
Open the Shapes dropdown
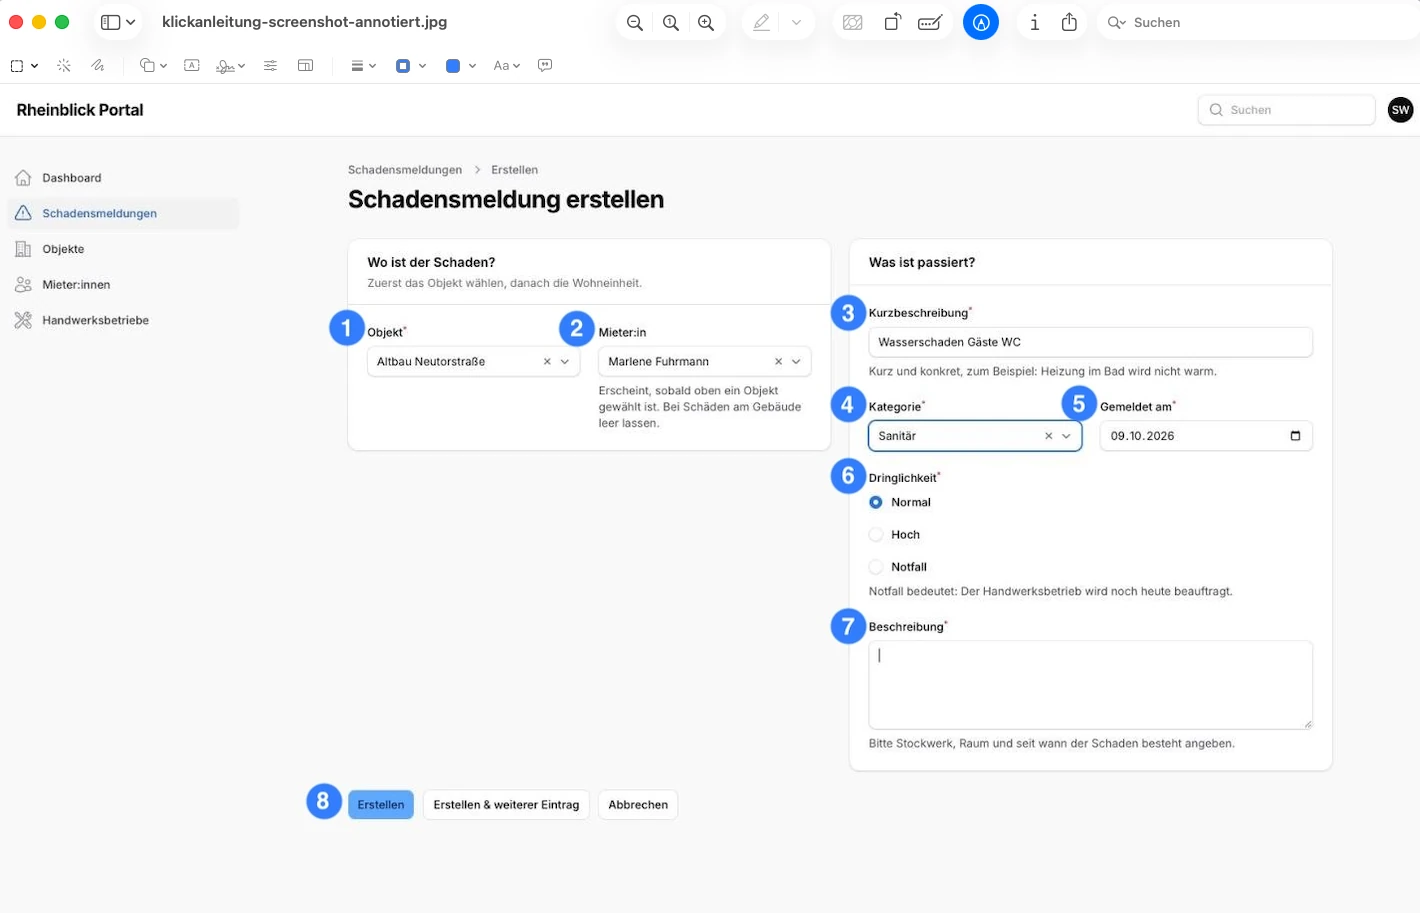point(153,66)
